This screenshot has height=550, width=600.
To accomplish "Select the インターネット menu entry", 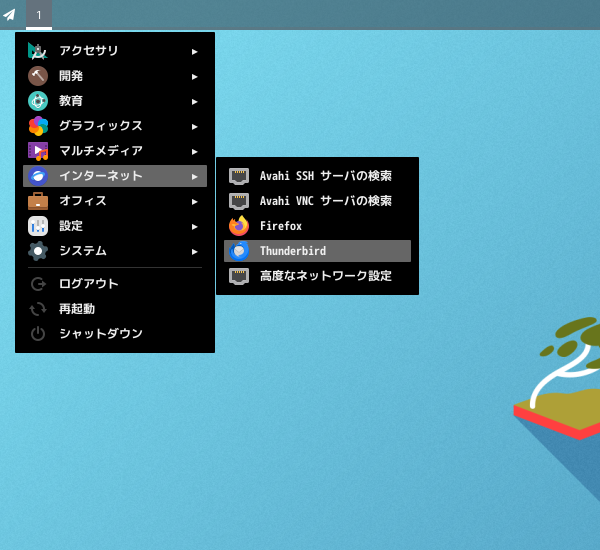I will pos(115,176).
